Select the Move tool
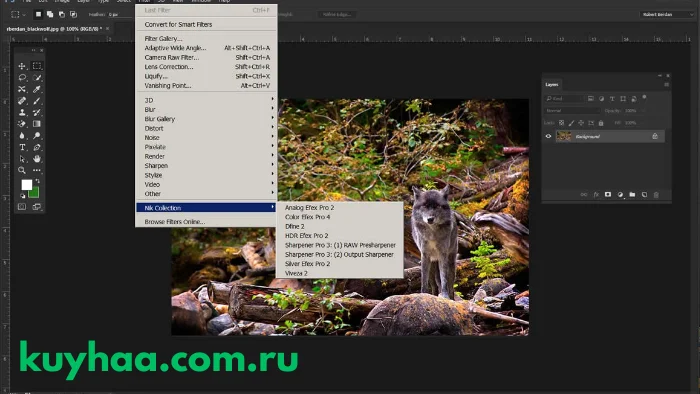 22,66
